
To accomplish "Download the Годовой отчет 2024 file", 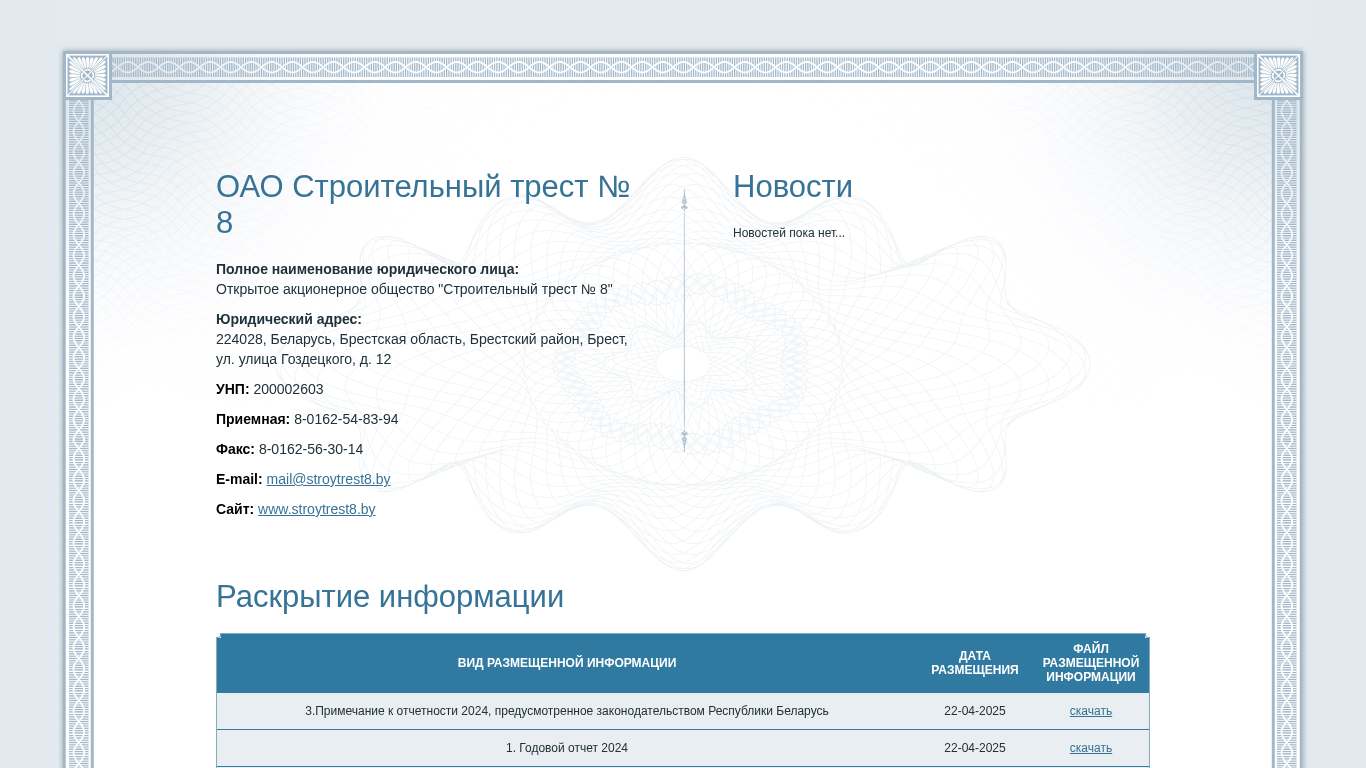I will coord(1090,748).
